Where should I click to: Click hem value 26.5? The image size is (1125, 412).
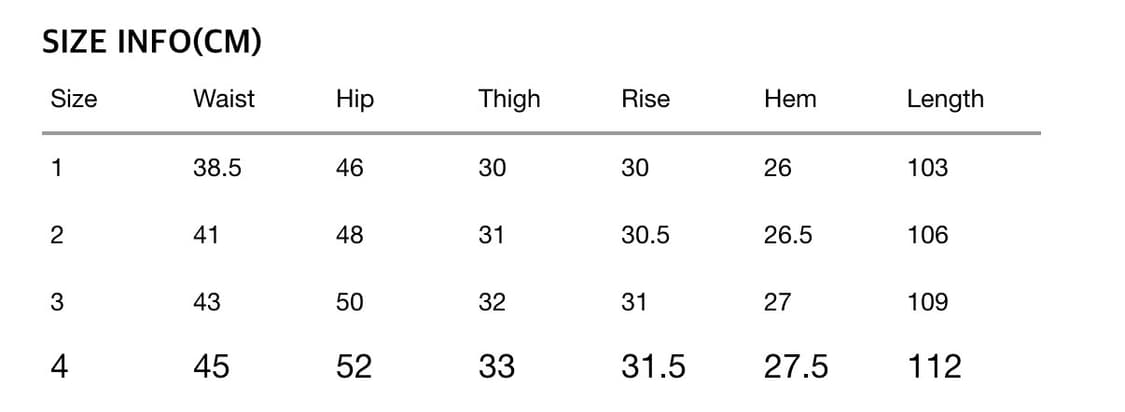pos(788,235)
